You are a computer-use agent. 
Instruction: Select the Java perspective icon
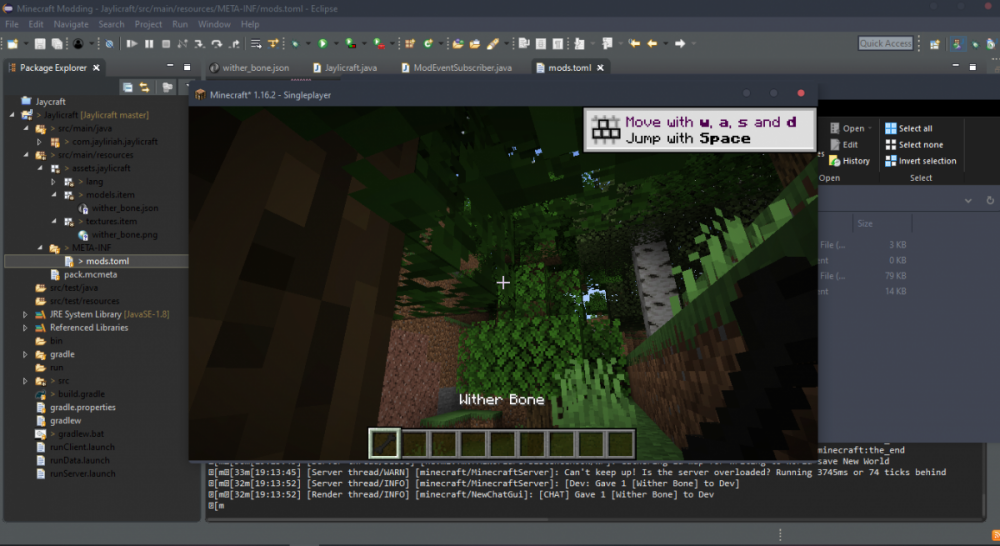click(x=957, y=43)
